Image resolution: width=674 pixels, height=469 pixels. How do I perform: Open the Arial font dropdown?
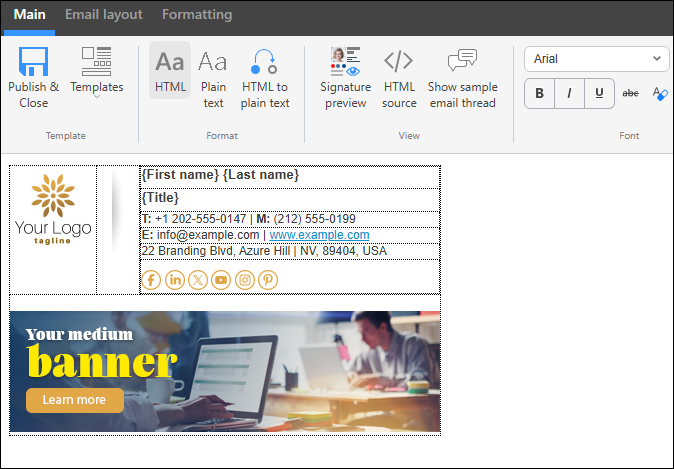point(596,59)
